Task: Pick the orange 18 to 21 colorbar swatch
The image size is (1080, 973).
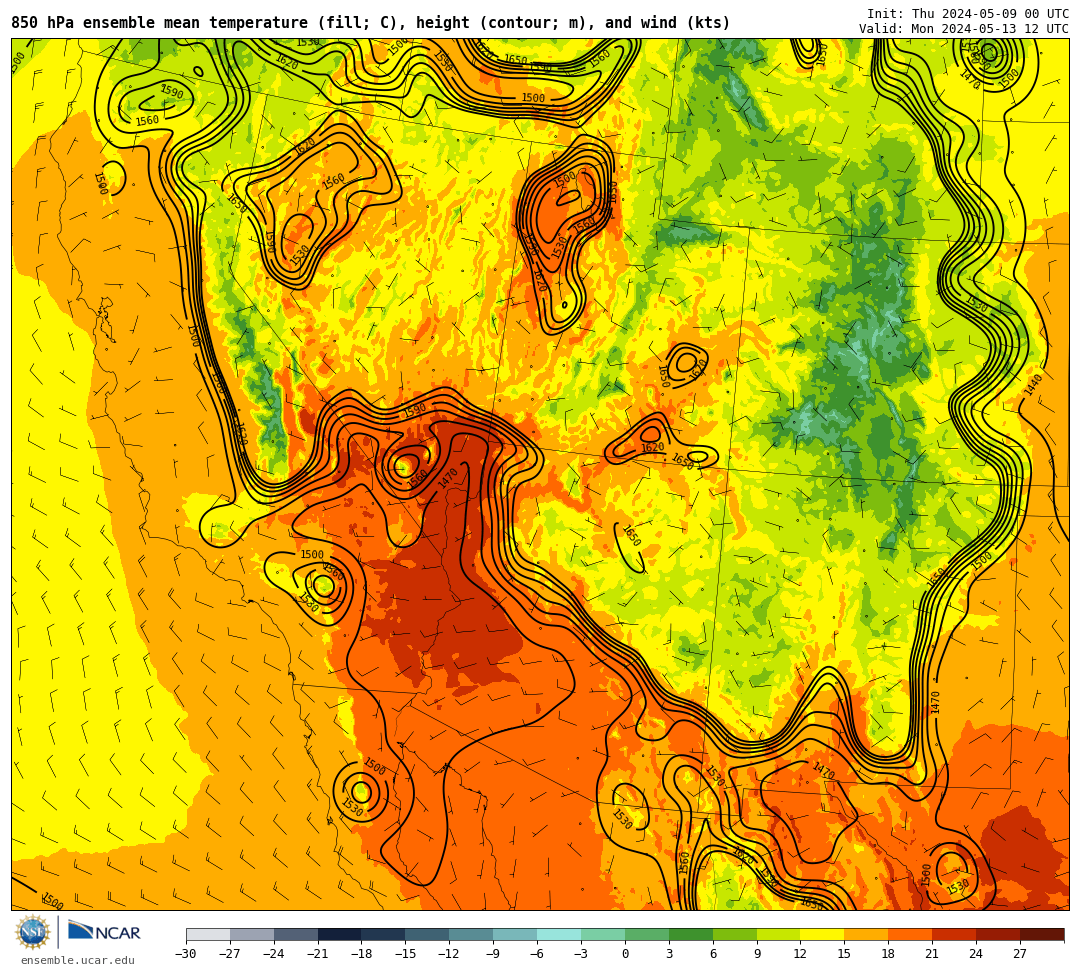Action: (911, 934)
